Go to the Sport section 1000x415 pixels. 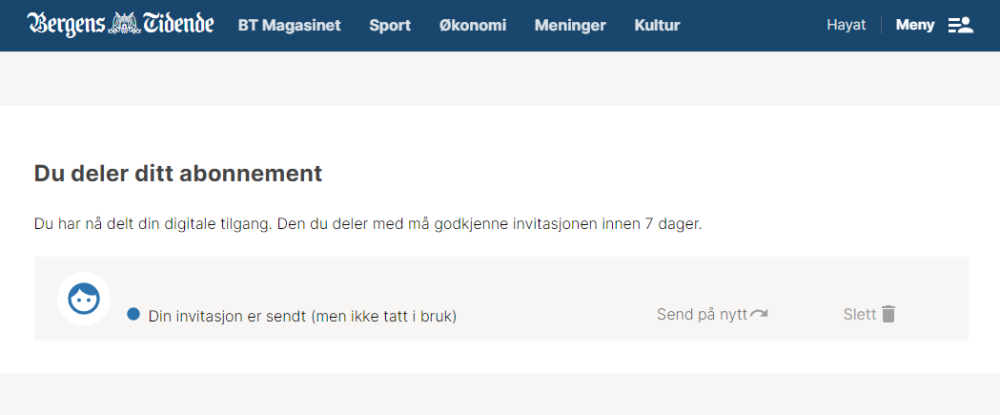tap(389, 25)
